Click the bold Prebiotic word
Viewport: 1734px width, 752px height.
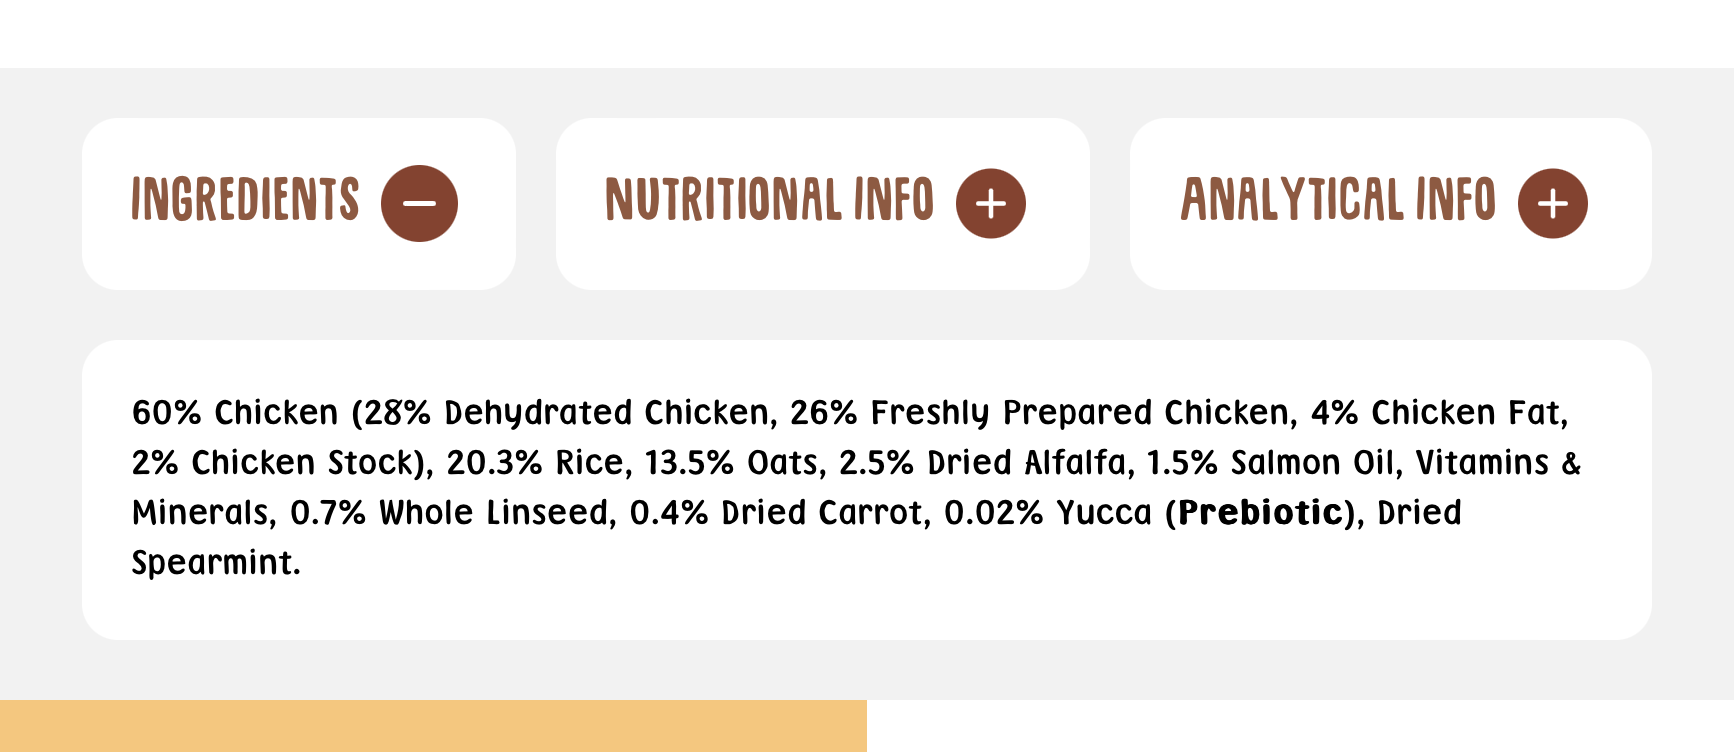(1260, 512)
